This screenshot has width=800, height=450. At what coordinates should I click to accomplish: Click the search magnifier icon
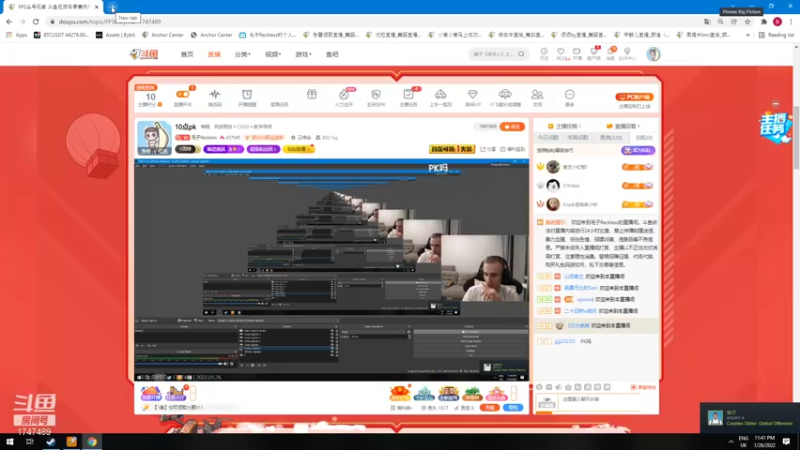(521, 54)
